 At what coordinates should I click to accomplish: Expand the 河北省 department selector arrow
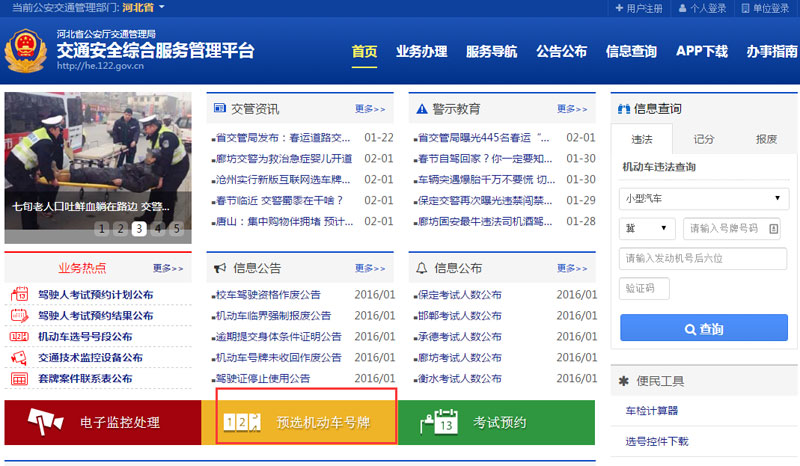click(x=162, y=7)
